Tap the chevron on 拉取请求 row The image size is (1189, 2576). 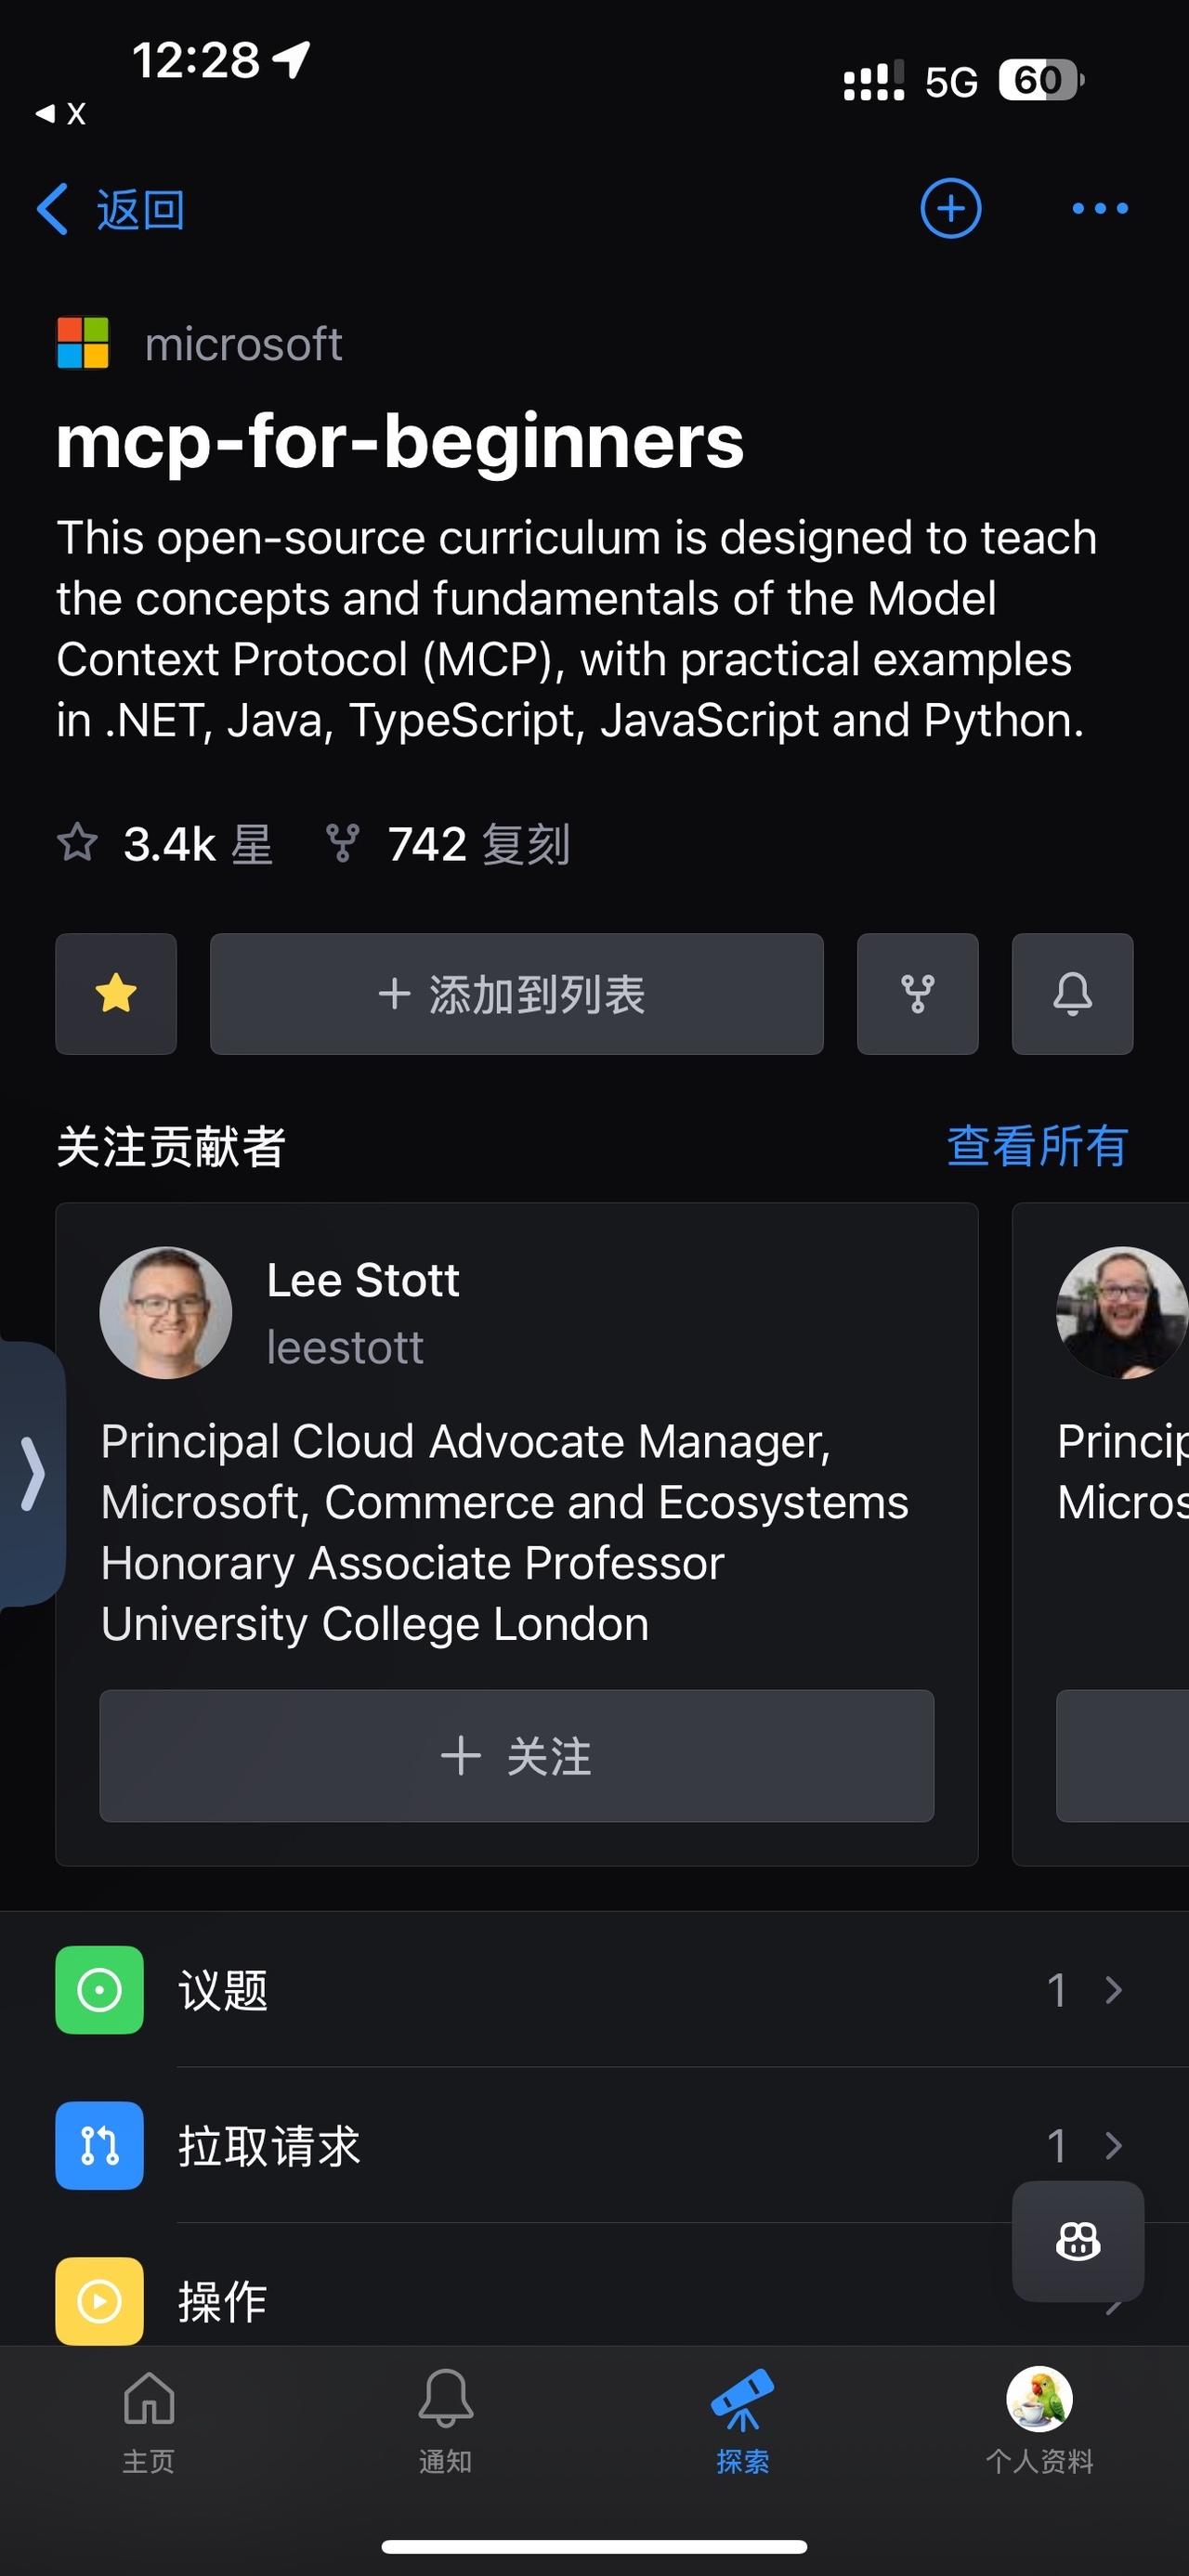click(x=1114, y=2146)
